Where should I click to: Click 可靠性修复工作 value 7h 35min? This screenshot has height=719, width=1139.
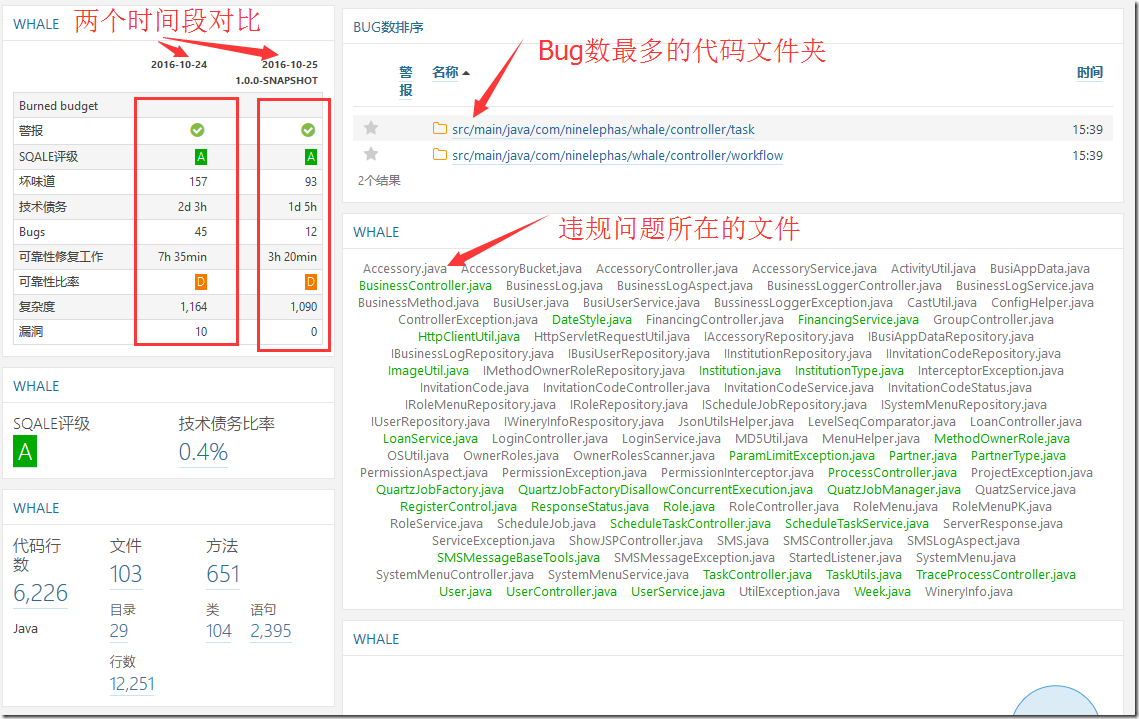(x=182, y=256)
